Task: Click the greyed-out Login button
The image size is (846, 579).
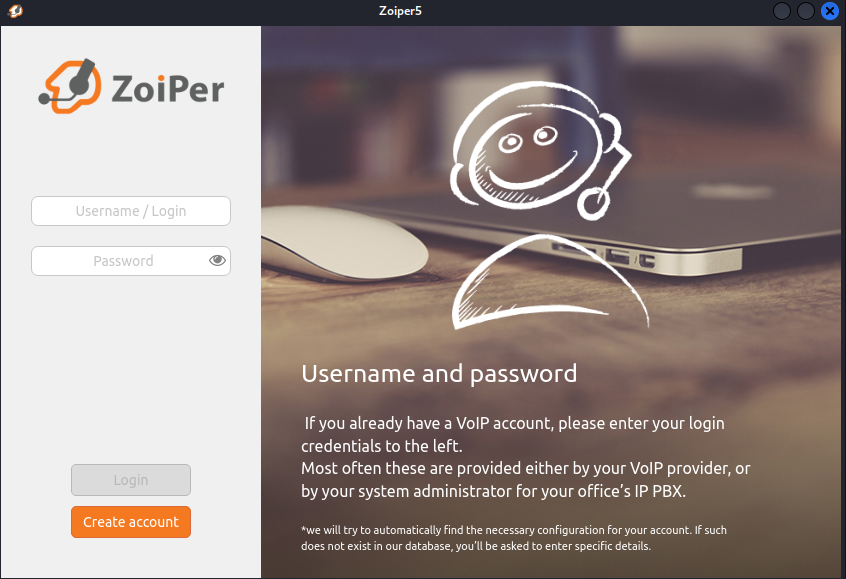Action: tap(131, 480)
